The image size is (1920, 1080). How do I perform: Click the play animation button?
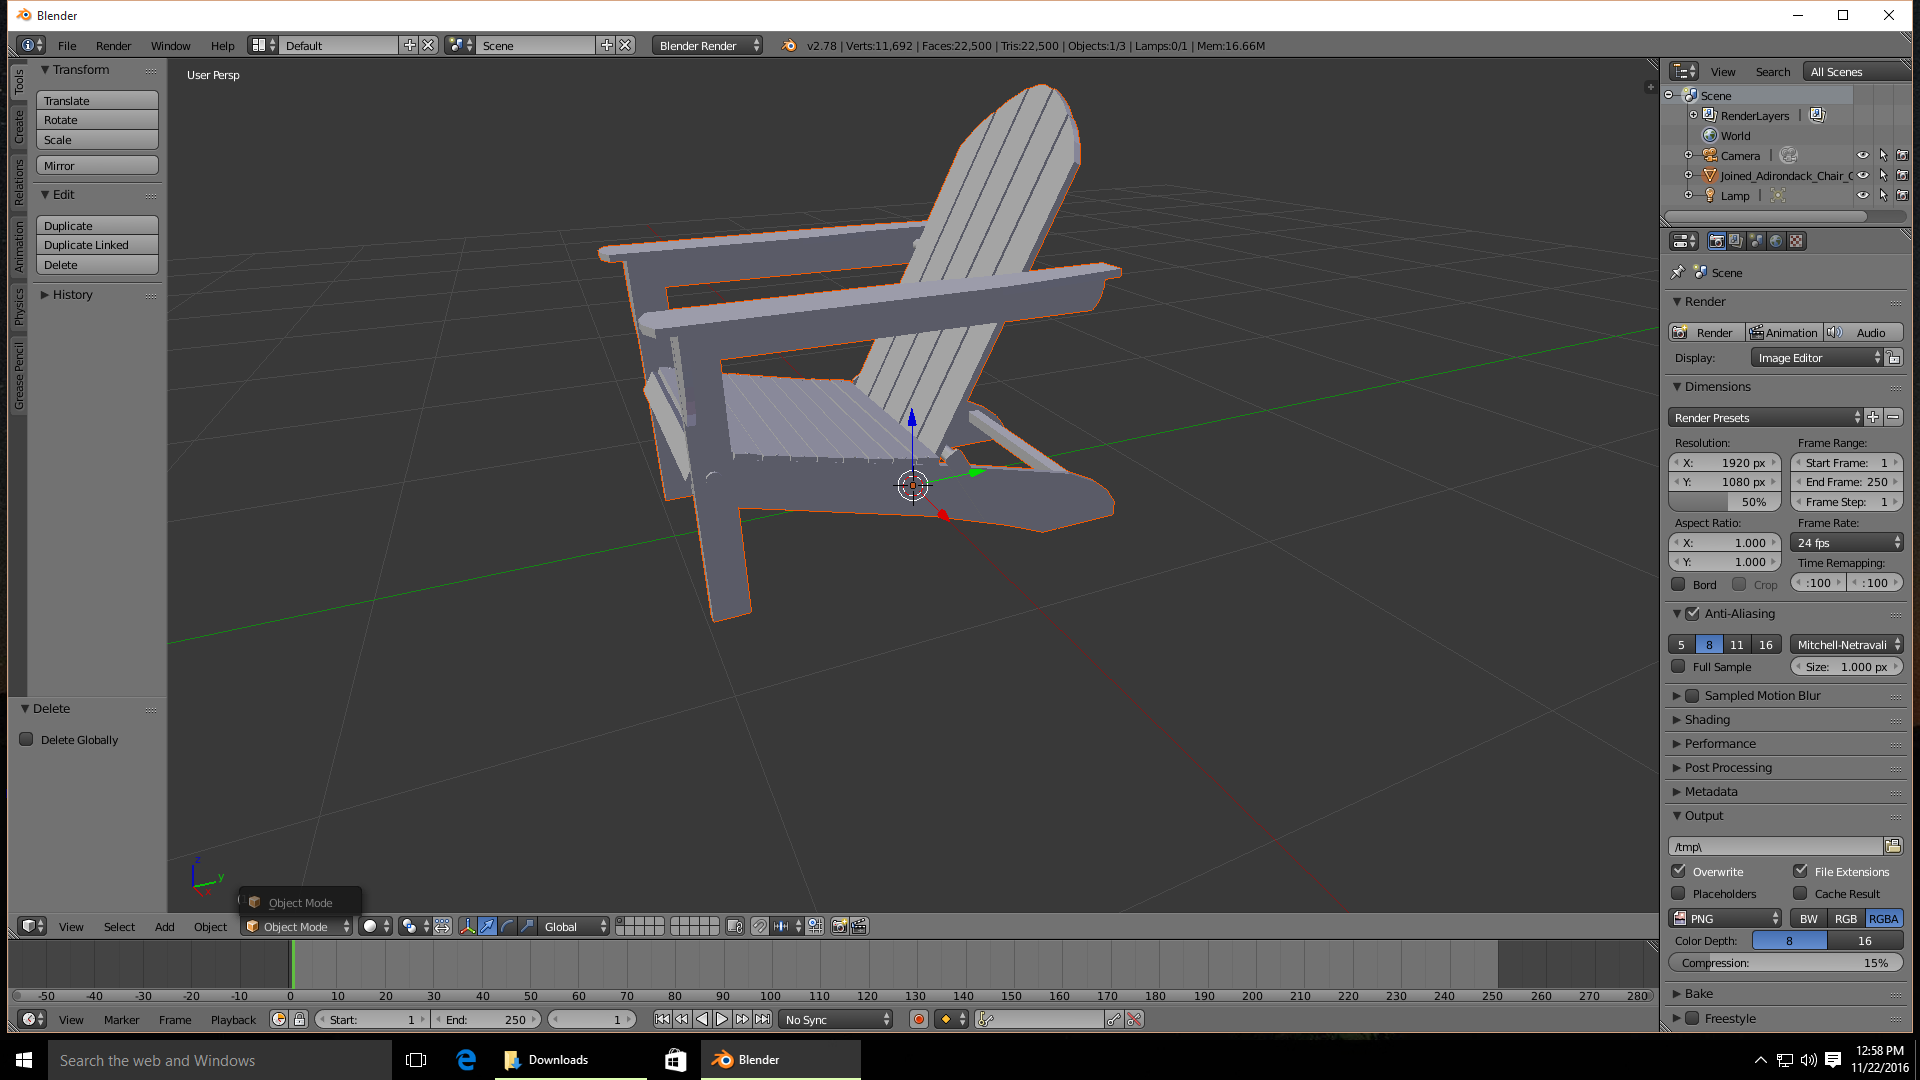pyautogui.click(x=722, y=1019)
